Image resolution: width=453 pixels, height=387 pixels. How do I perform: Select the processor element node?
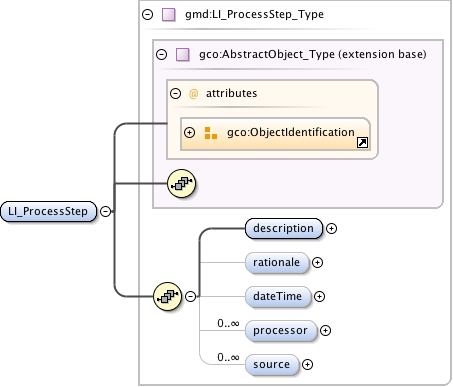[281, 331]
